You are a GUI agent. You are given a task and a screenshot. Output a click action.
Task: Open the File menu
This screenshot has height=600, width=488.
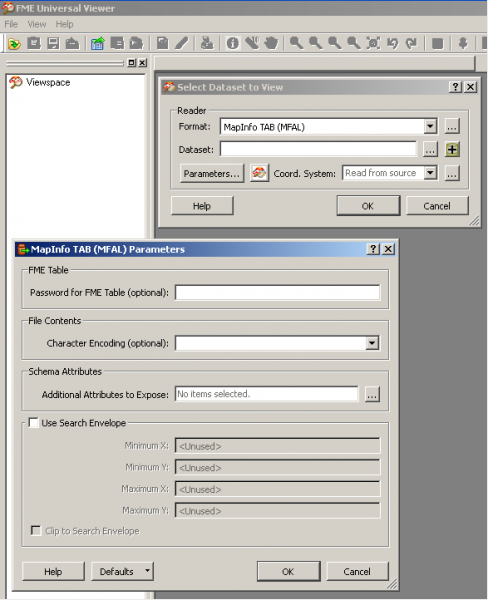tap(11, 24)
